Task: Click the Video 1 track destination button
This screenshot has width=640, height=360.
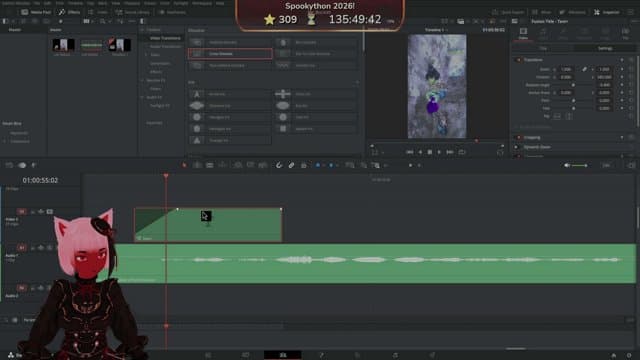Action: 22,211
